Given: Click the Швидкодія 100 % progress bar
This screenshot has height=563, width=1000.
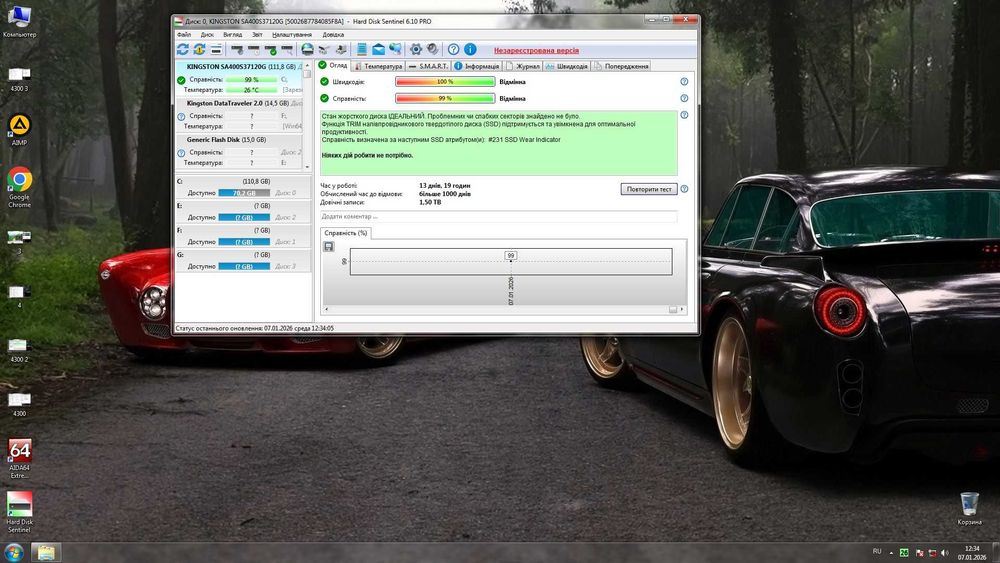Looking at the screenshot, I should tap(445, 82).
